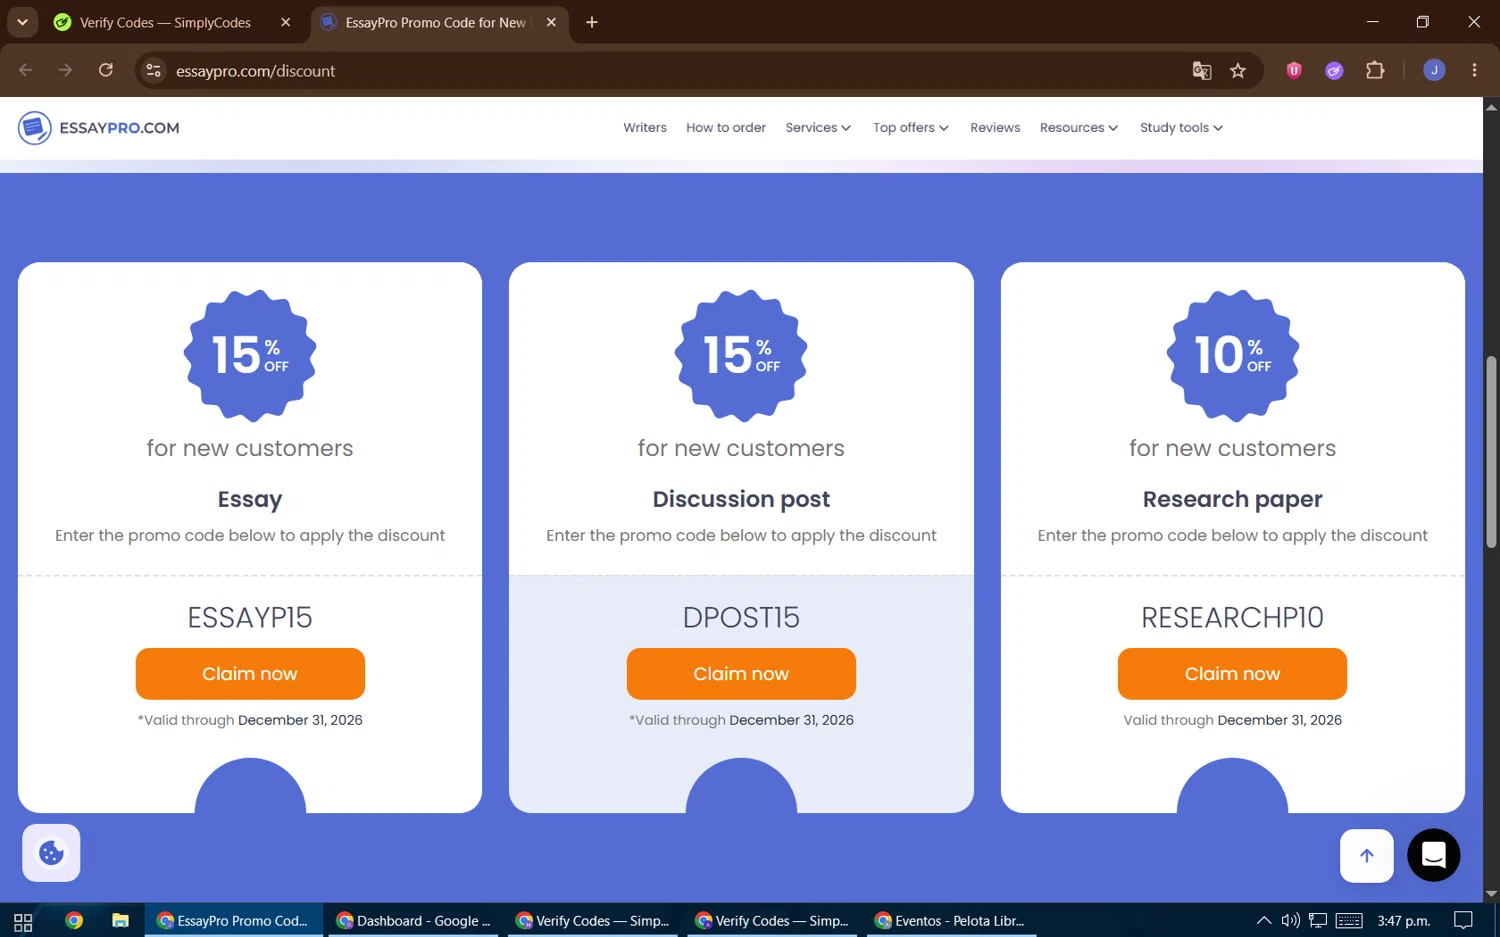Open the Windows notification center
Viewport: 1500px width, 937px height.
[x=1463, y=921]
